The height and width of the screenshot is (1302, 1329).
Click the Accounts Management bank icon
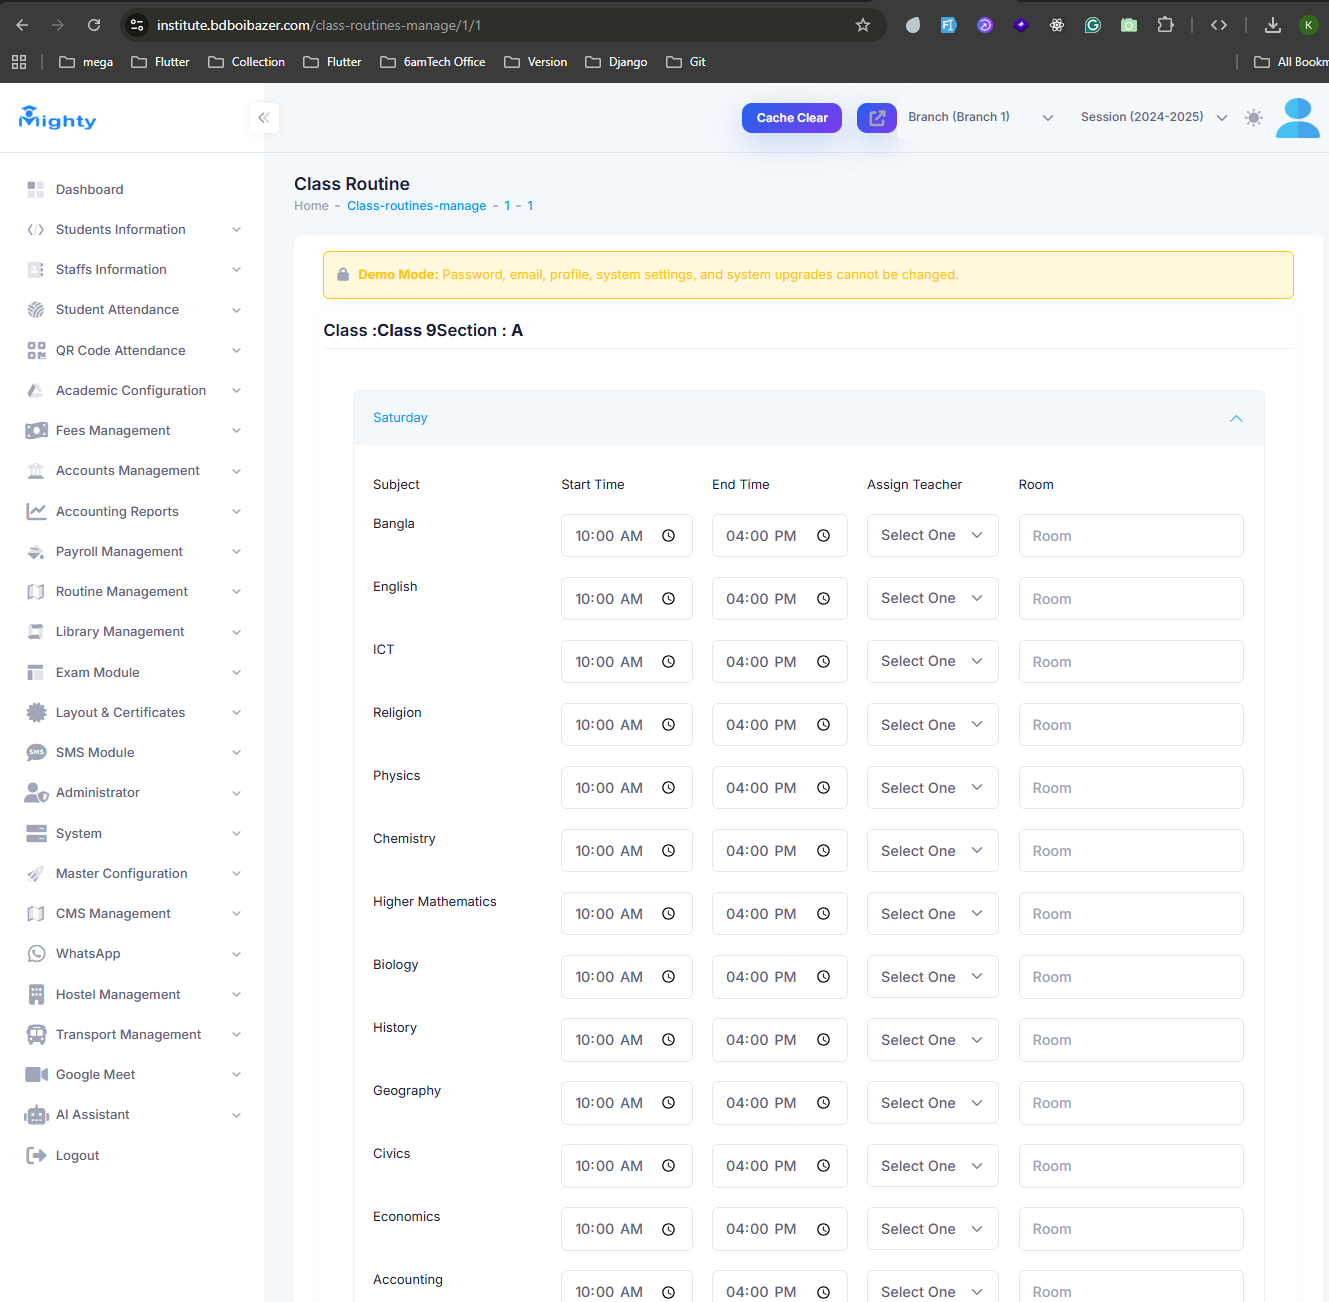click(x=36, y=471)
